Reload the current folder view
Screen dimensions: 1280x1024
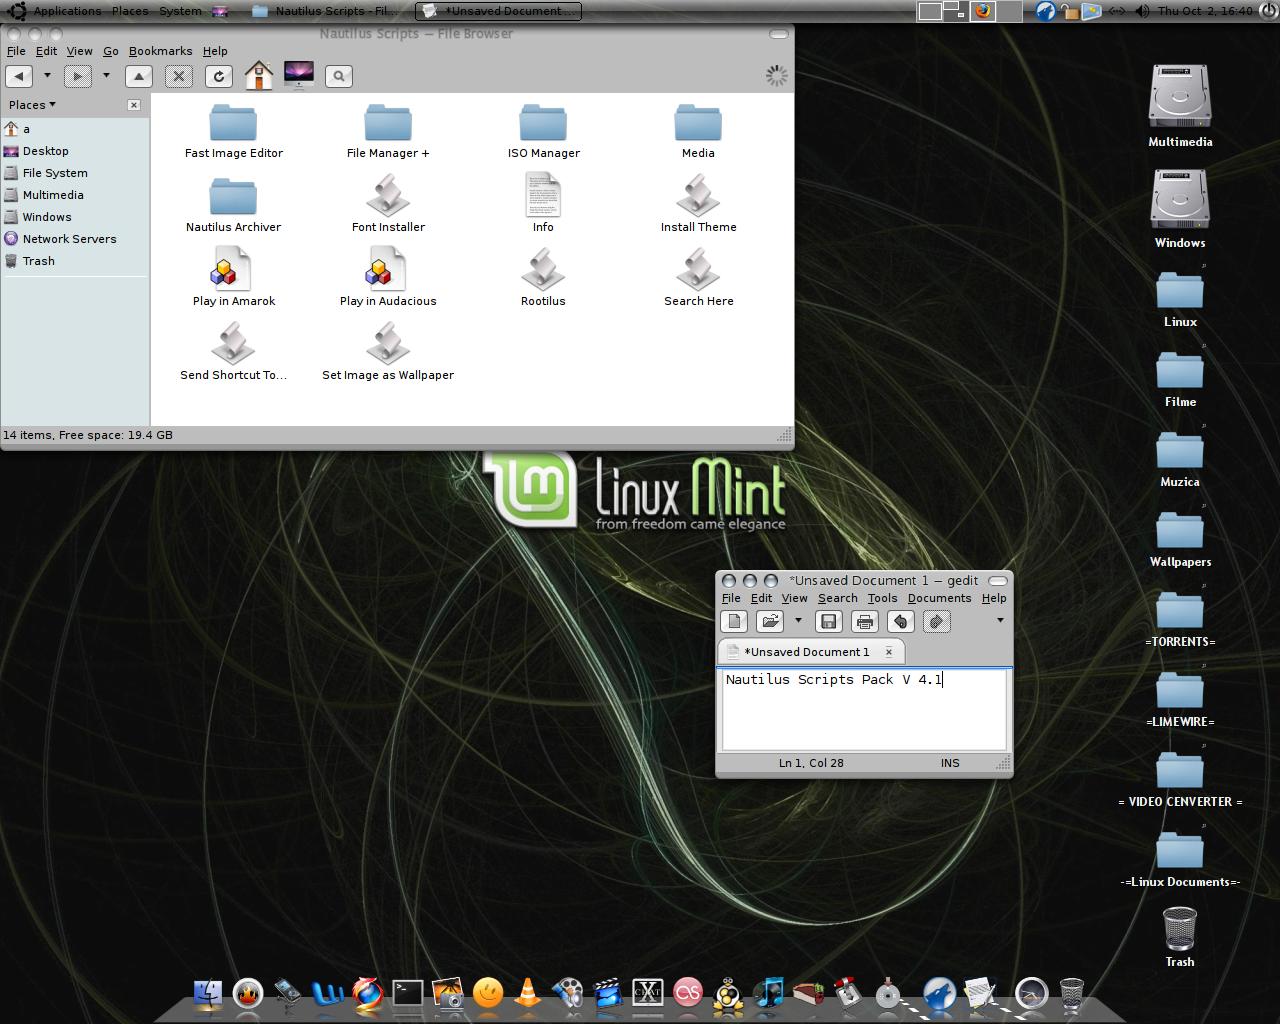[219, 76]
